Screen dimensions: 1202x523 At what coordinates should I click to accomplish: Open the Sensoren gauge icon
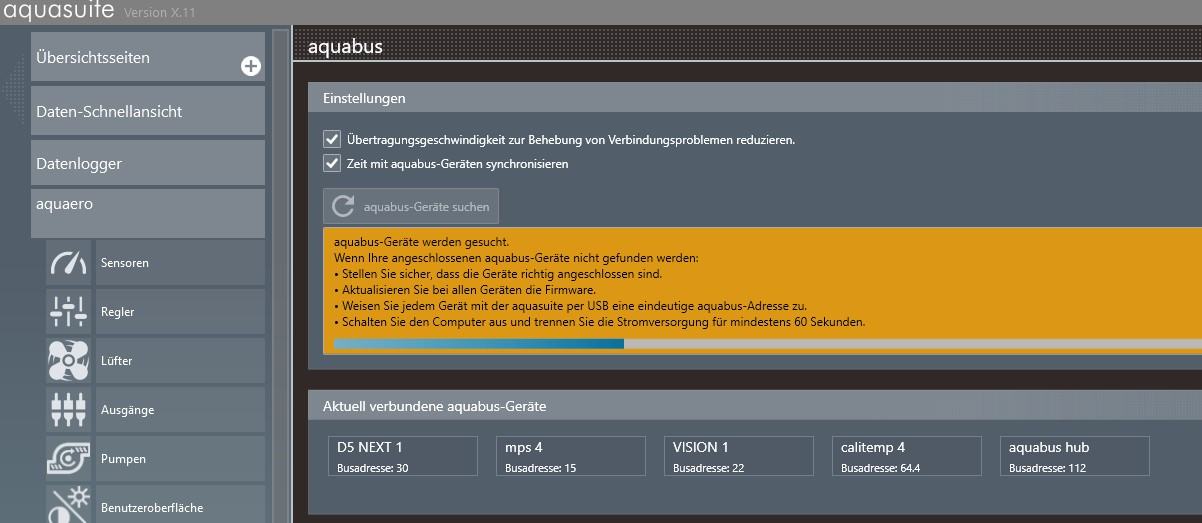tap(68, 263)
